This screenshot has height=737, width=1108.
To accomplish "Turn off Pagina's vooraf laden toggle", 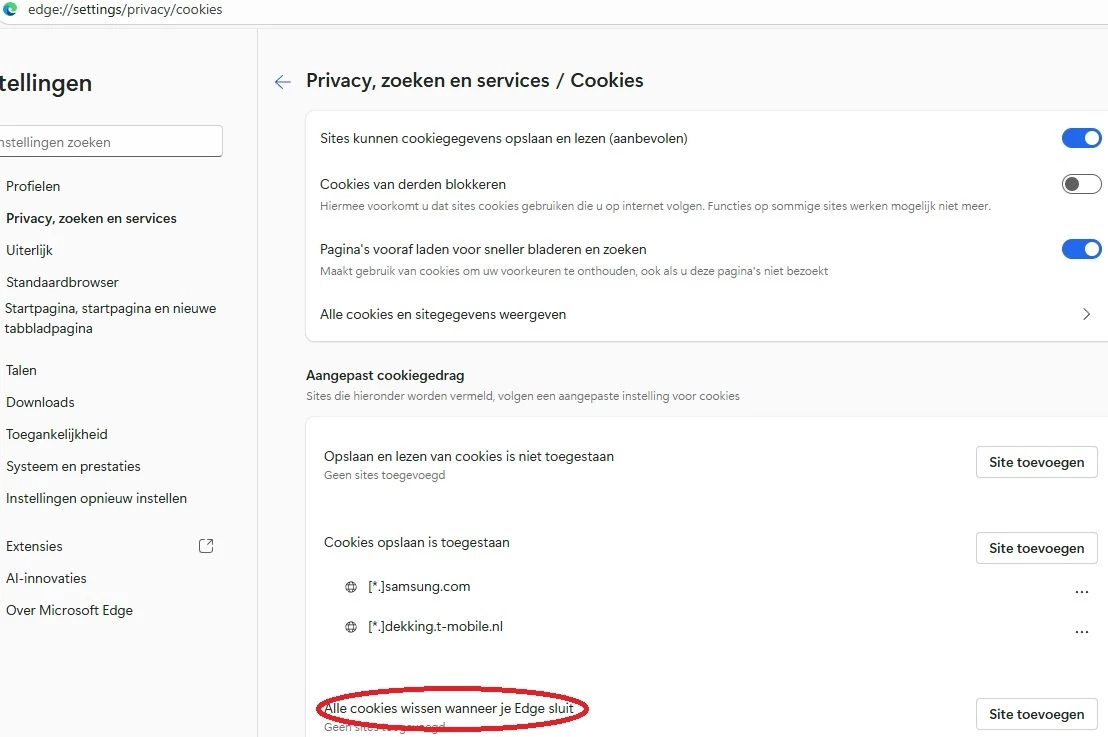I will pos(1081,249).
